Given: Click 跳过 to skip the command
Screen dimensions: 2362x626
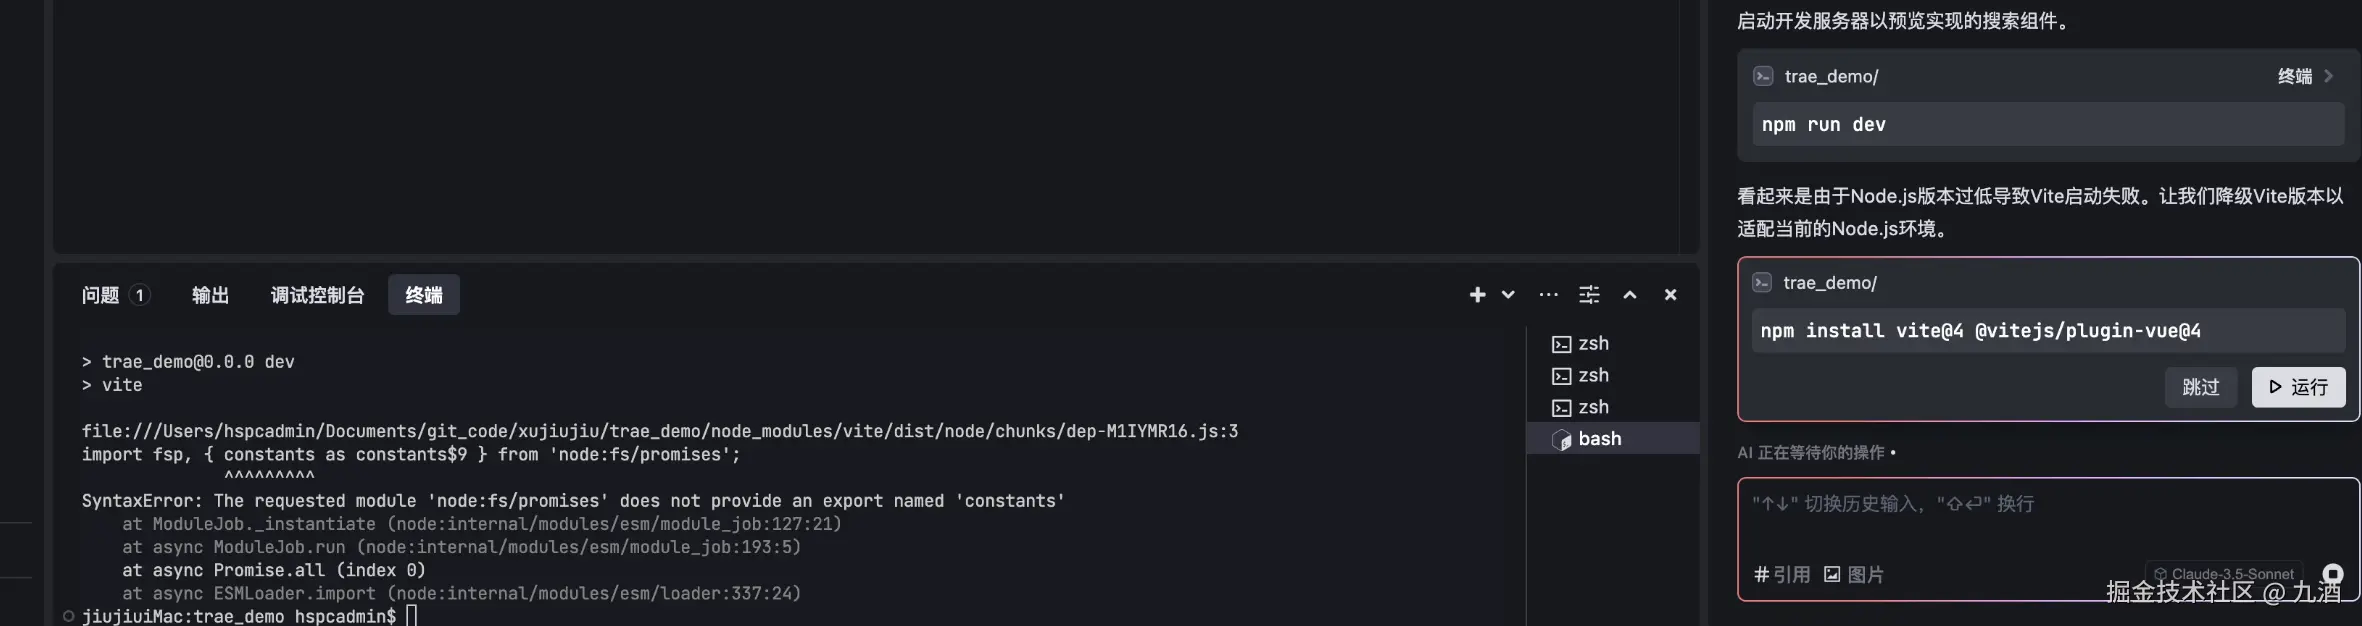Looking at the screenshot, I should pyautogui.click(x=2200, y=387).
